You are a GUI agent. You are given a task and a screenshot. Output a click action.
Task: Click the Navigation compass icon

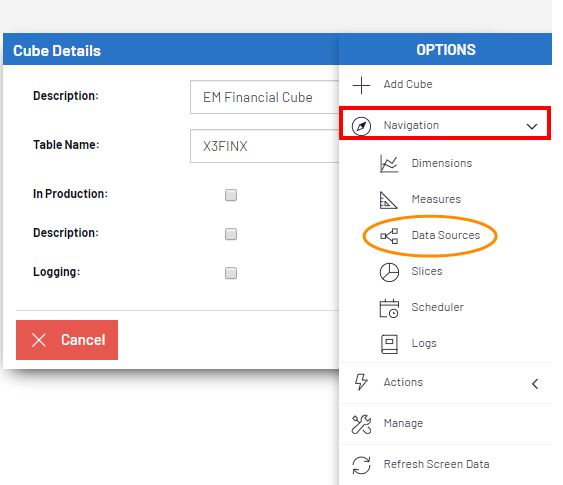(361, 126)
